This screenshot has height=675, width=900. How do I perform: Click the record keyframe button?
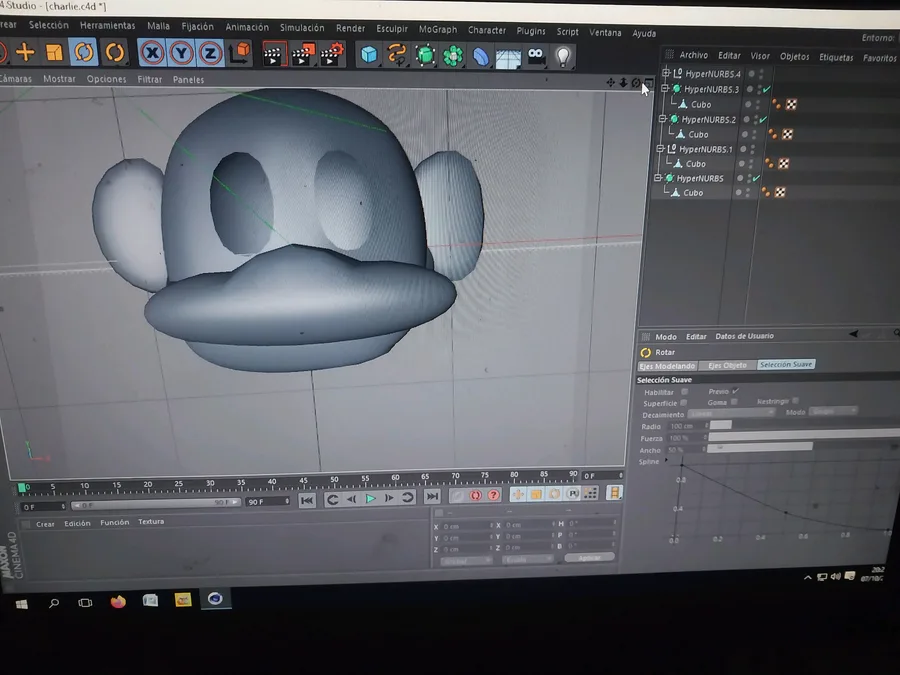[457, 495]
